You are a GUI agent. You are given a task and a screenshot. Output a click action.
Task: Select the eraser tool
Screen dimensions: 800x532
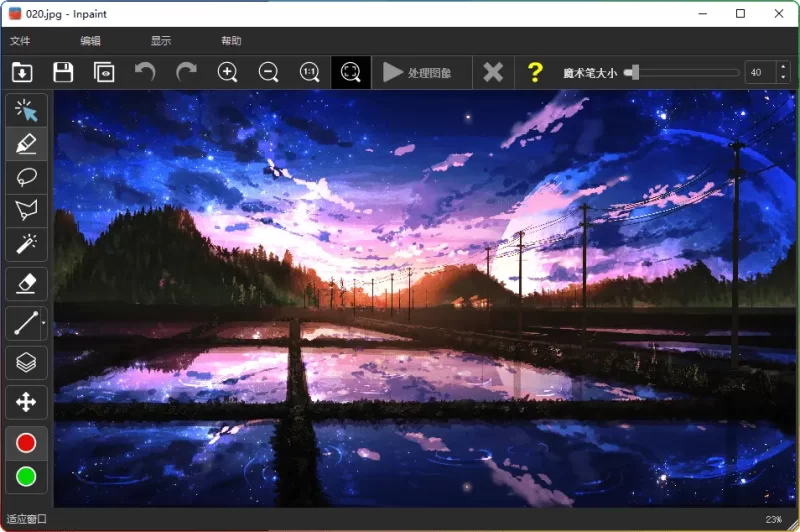pyautogui.click(x=27, y=284)
